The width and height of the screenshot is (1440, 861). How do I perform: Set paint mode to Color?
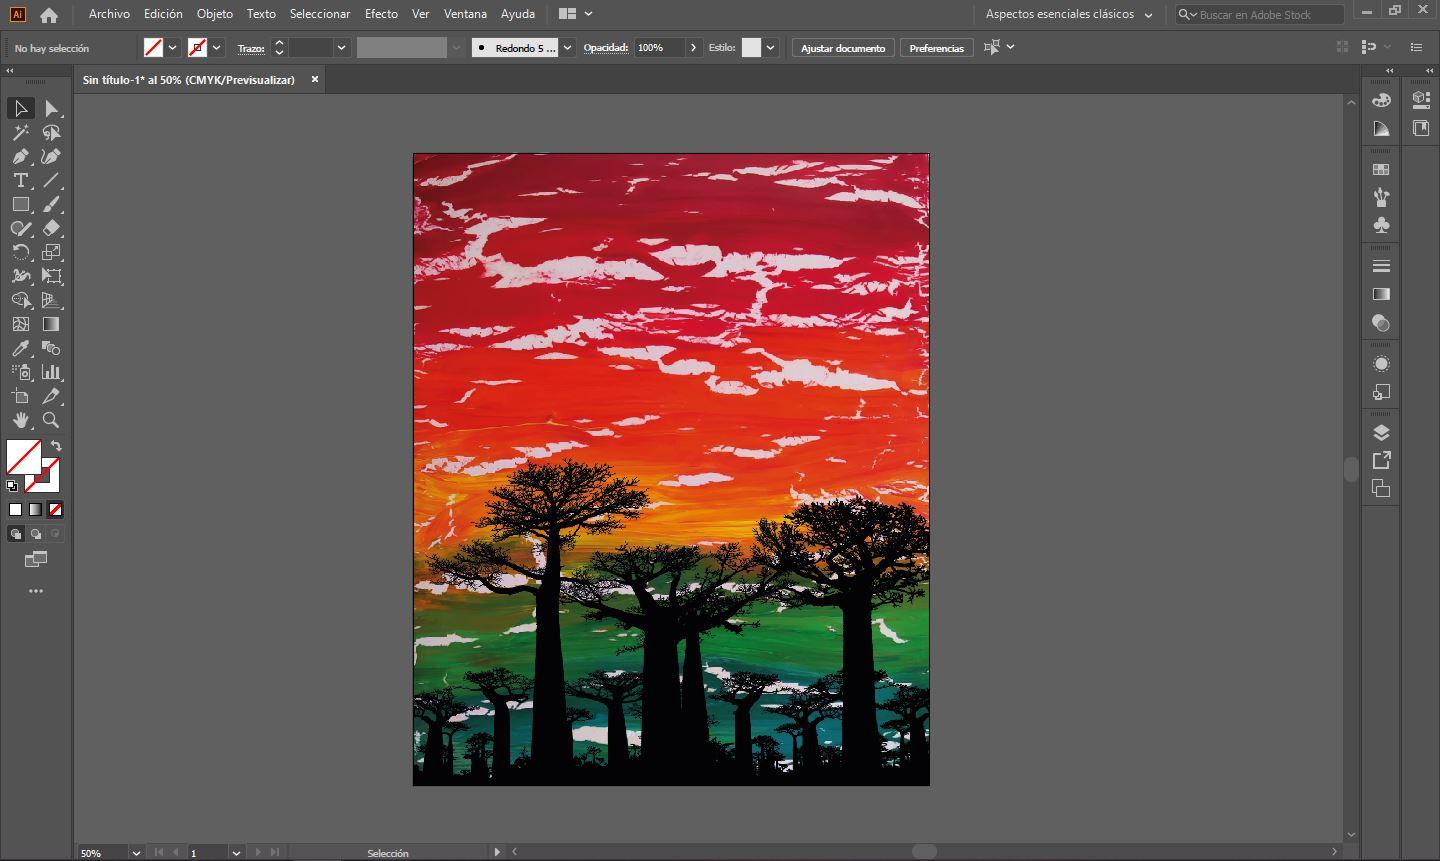point(15,509)
